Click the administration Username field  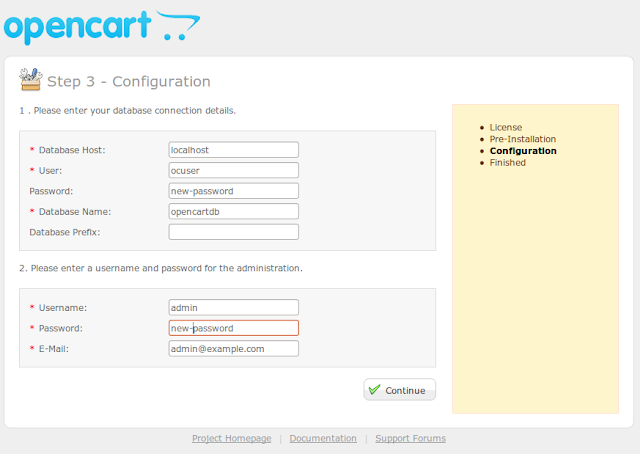pyautogui.click(x=234, y=307)
